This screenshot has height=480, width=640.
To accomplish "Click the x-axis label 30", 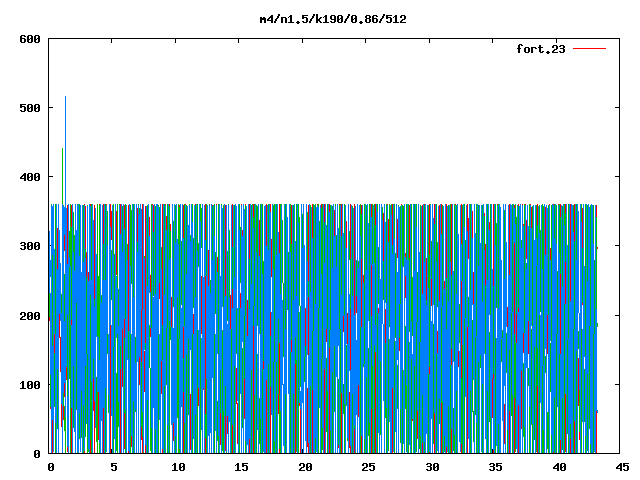I will coord(432,467).
